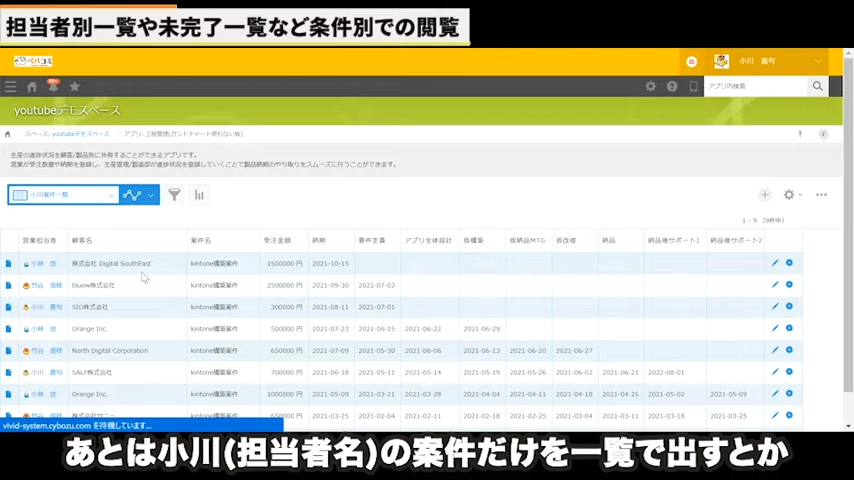Sort by 仮構築 column header

pyautogui.click(x=473, y=240)
